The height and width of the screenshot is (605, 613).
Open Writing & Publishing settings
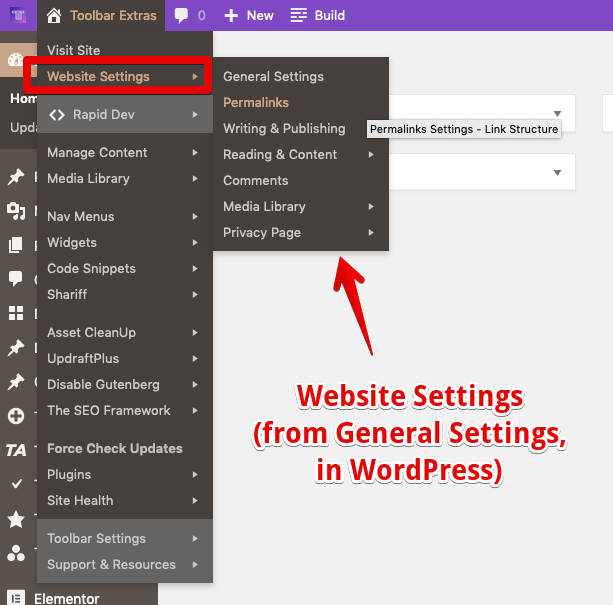tap(284, 129)
